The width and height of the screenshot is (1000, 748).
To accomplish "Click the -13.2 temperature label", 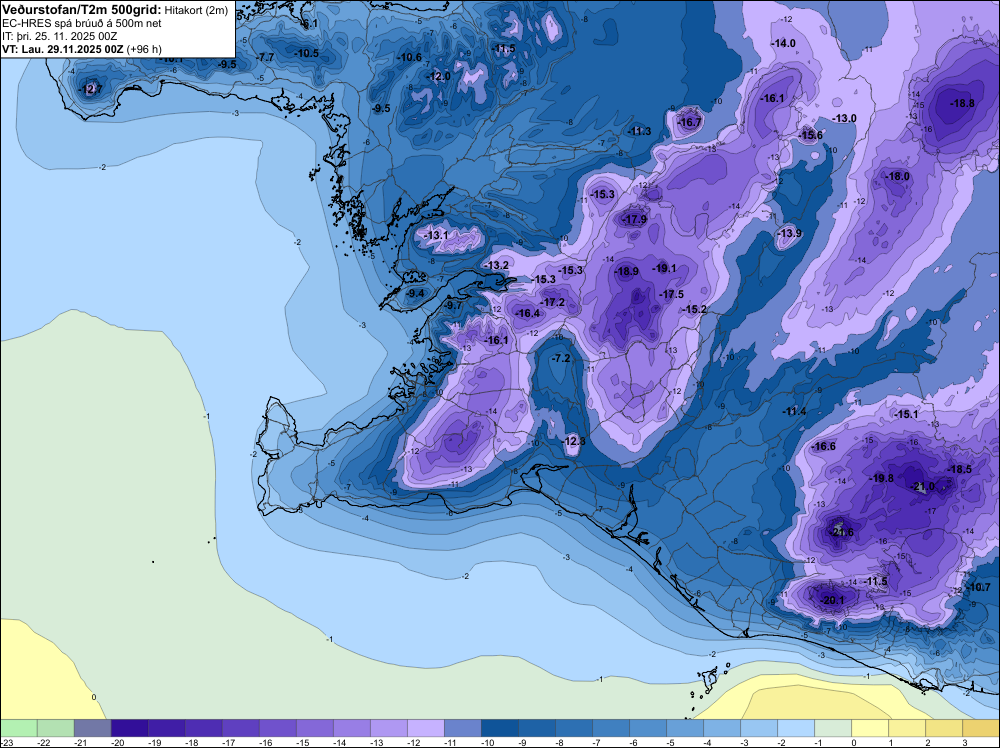I will 497,265.
